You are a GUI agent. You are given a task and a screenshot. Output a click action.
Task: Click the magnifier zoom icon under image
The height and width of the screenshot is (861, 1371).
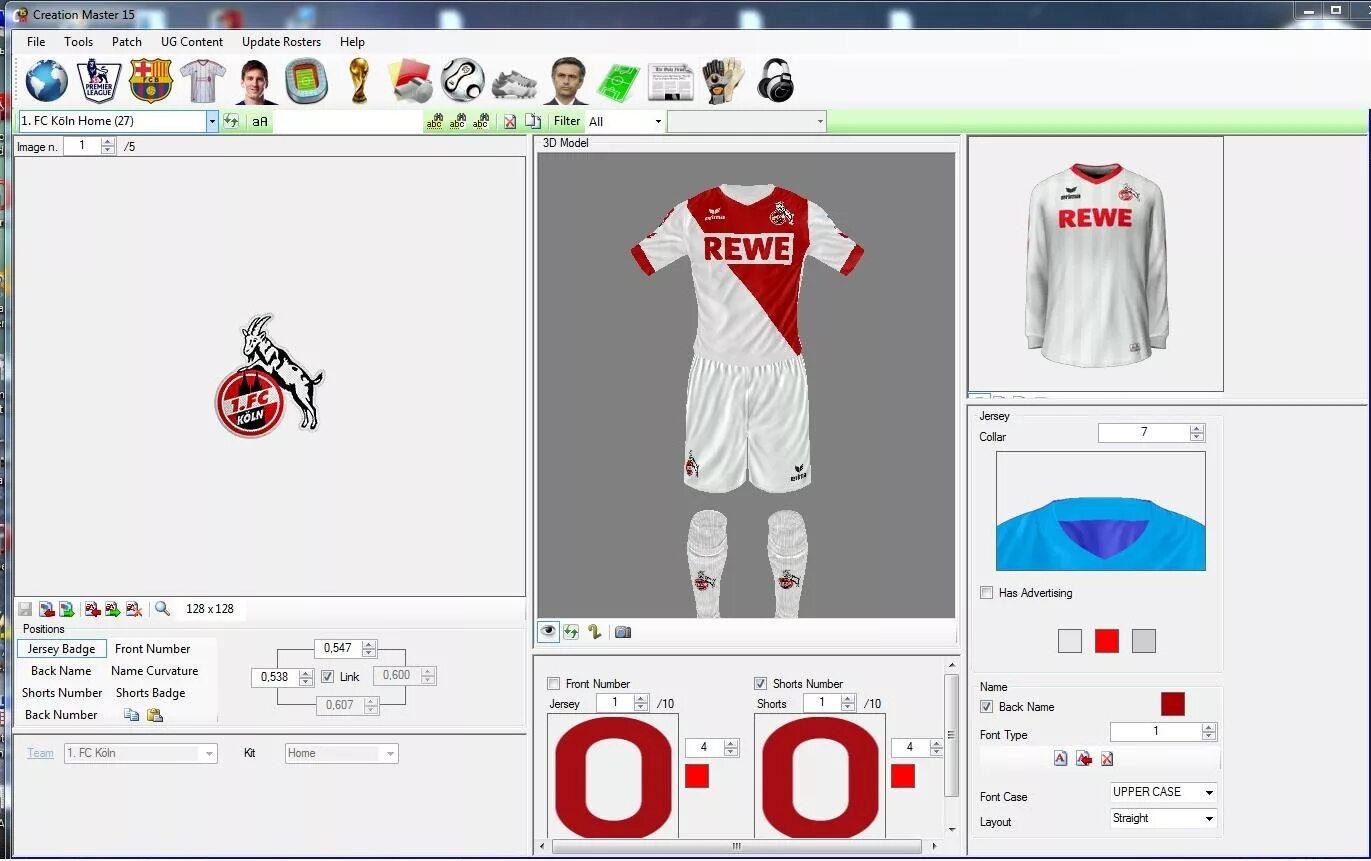pyautogui.click(x=162, y=608)
